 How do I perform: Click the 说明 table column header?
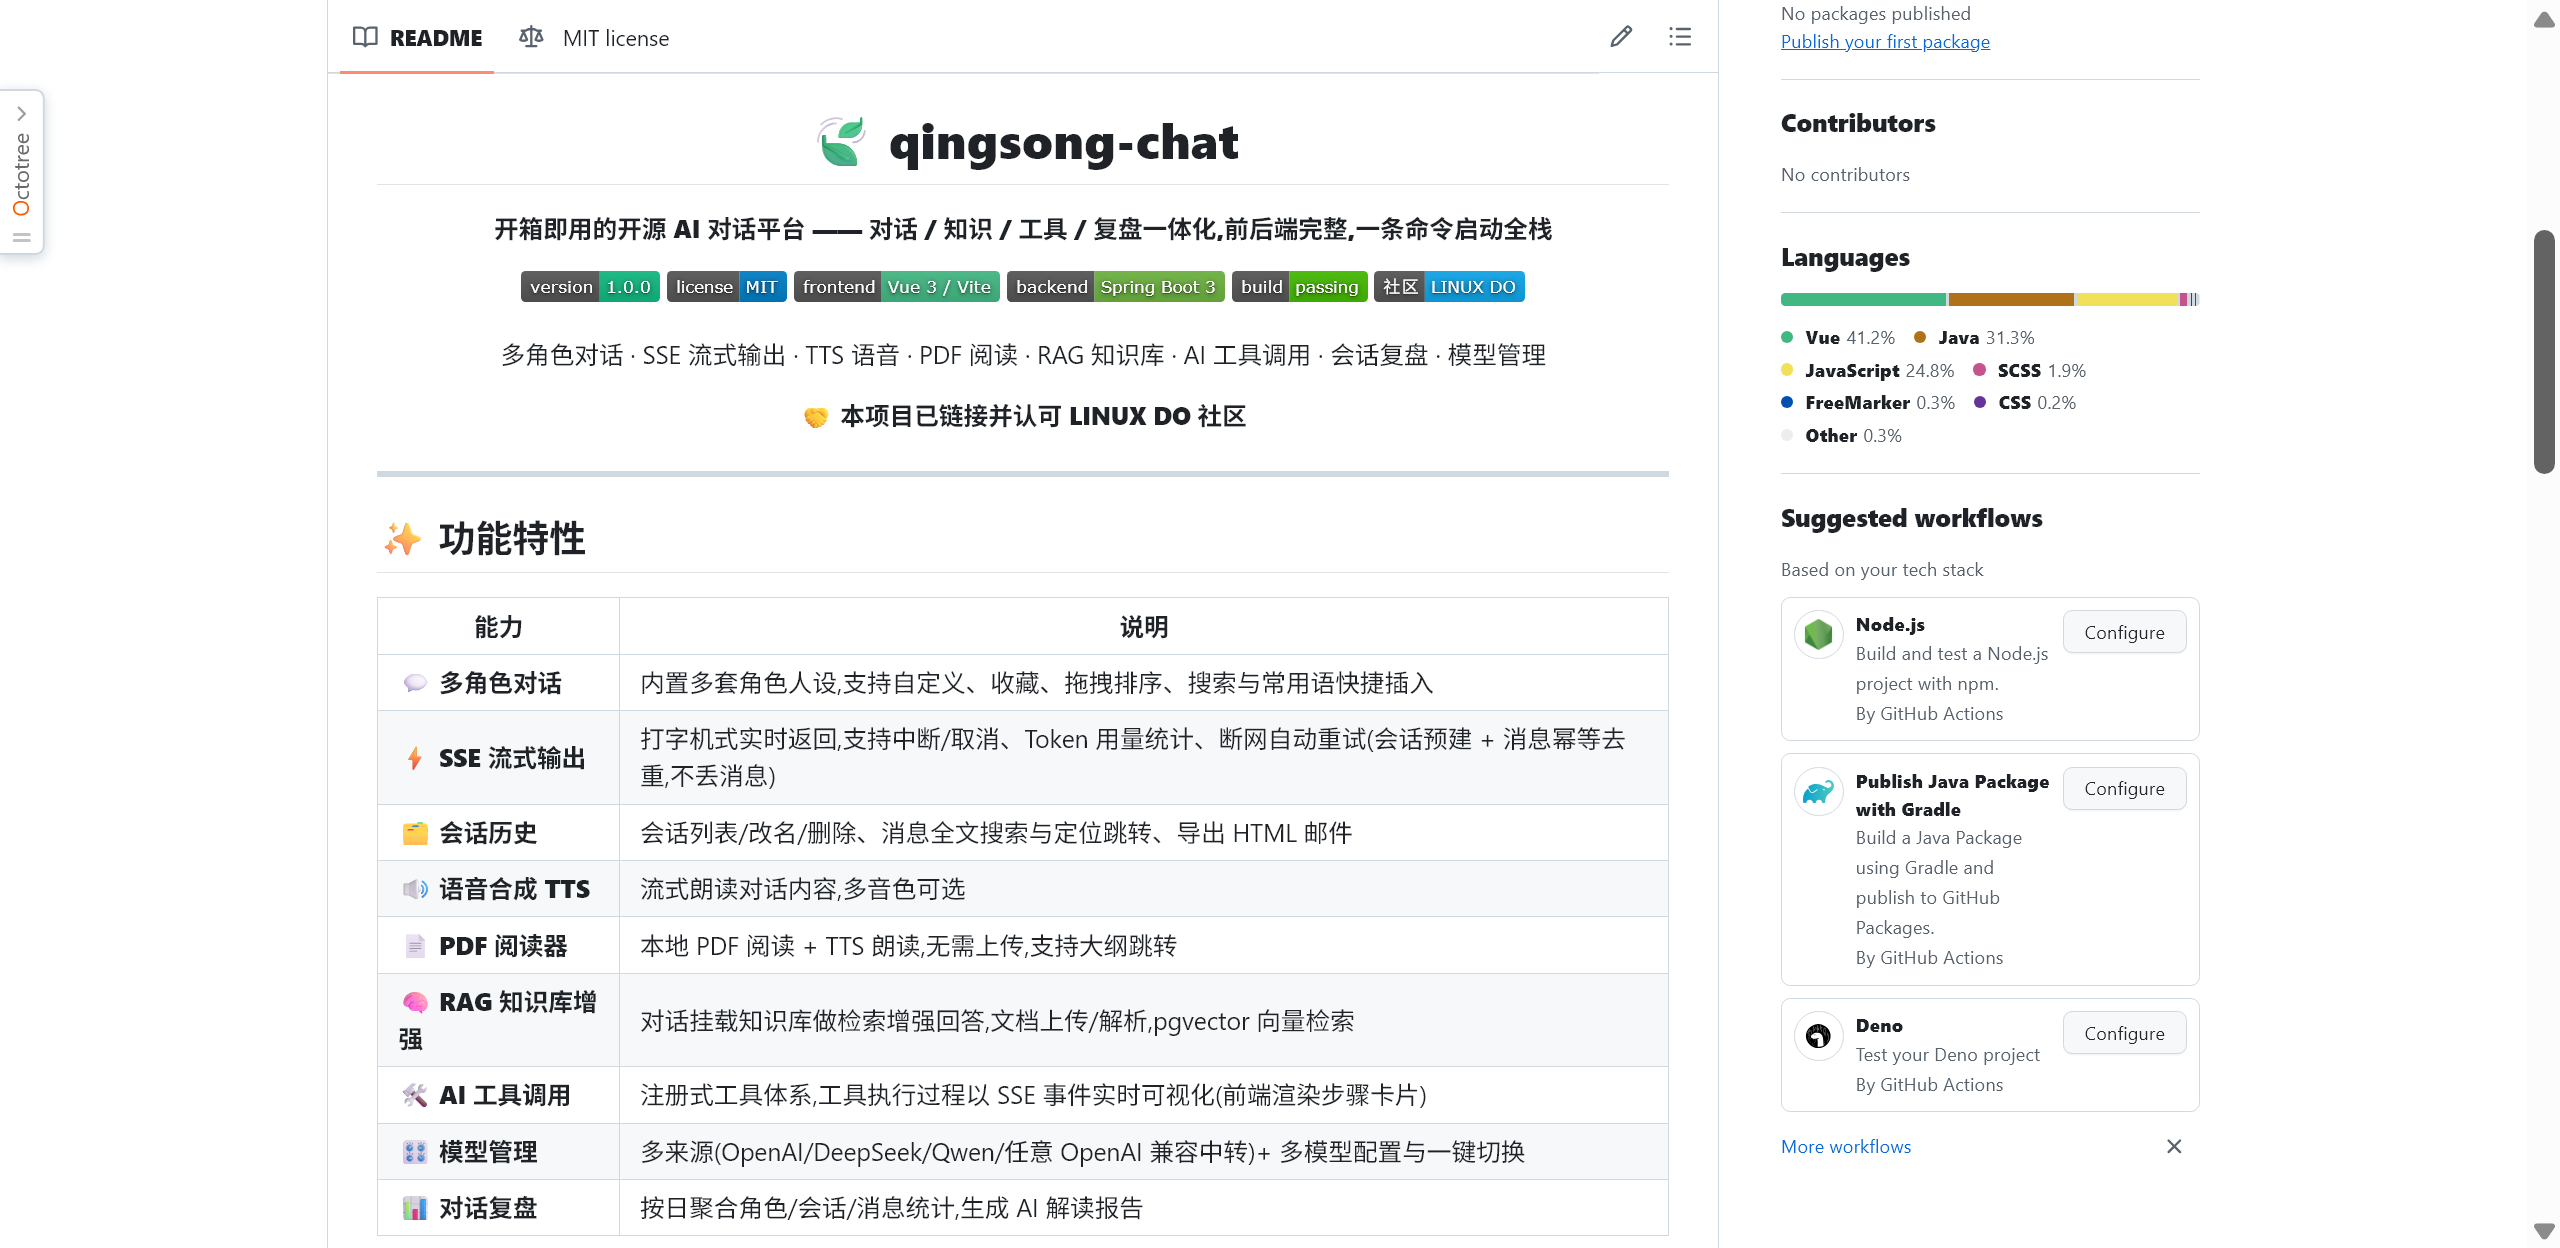click(x=1144, y=627)
